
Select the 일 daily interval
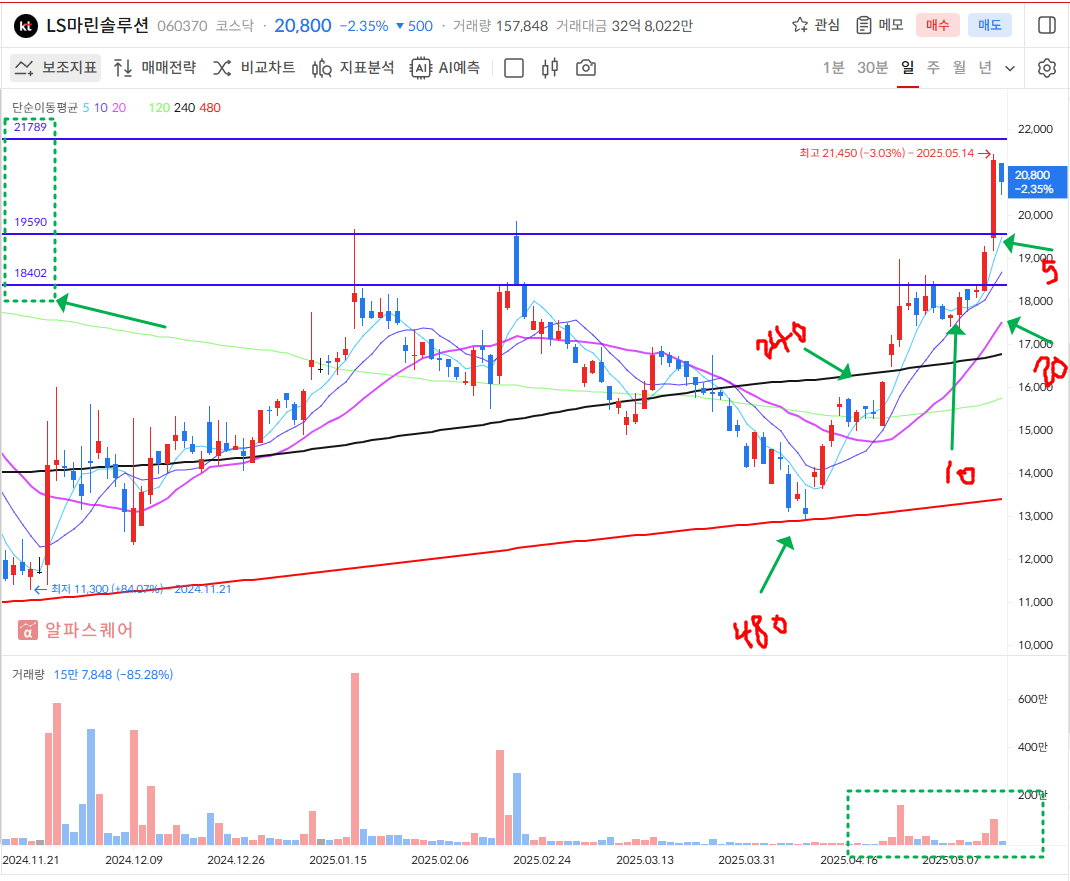(x=908, y=68)
